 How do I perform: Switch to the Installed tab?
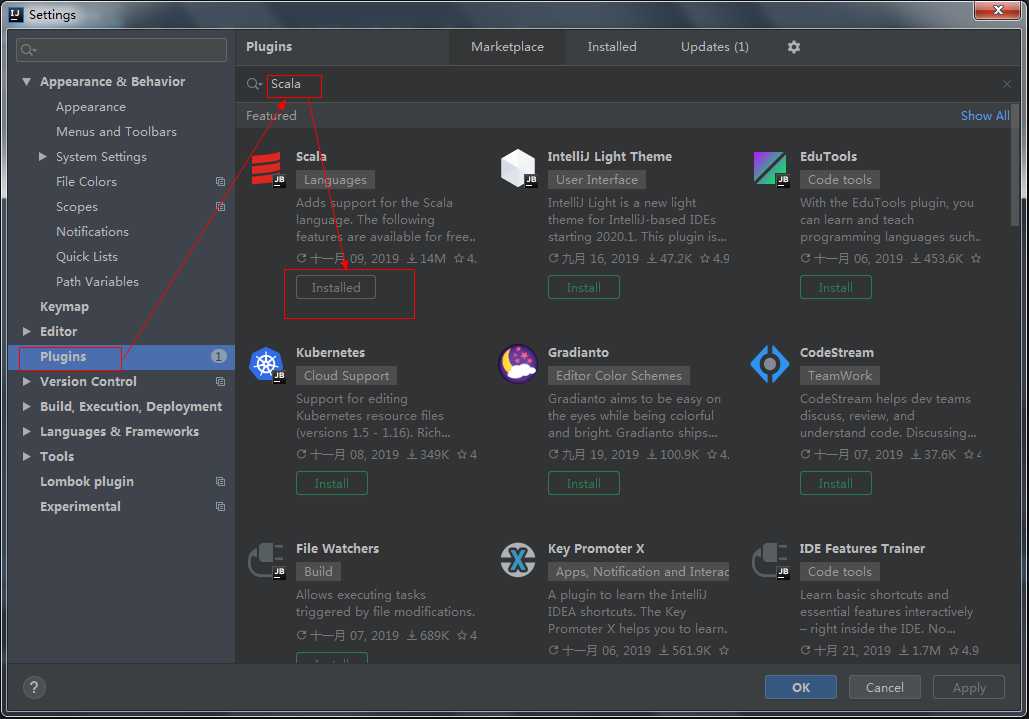coord(612,47)
